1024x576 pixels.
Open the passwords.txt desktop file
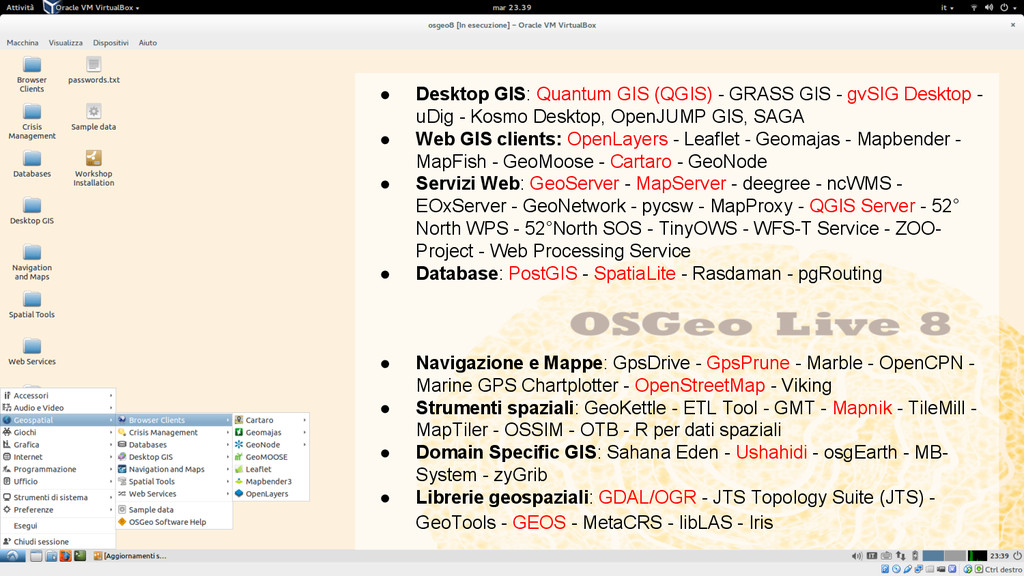(93, 71)
